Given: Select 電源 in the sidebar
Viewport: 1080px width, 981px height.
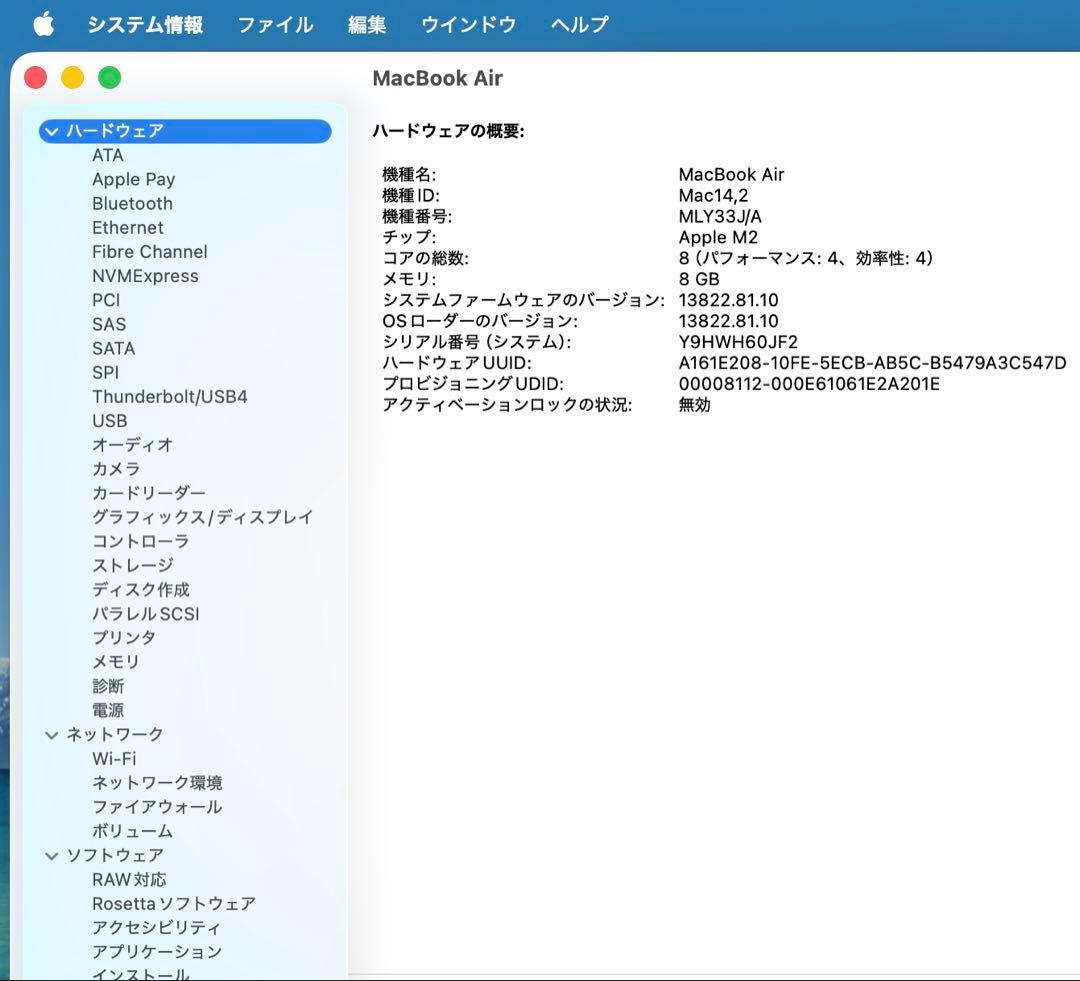Looking at the screenshot, I should (x=108, y=710).
